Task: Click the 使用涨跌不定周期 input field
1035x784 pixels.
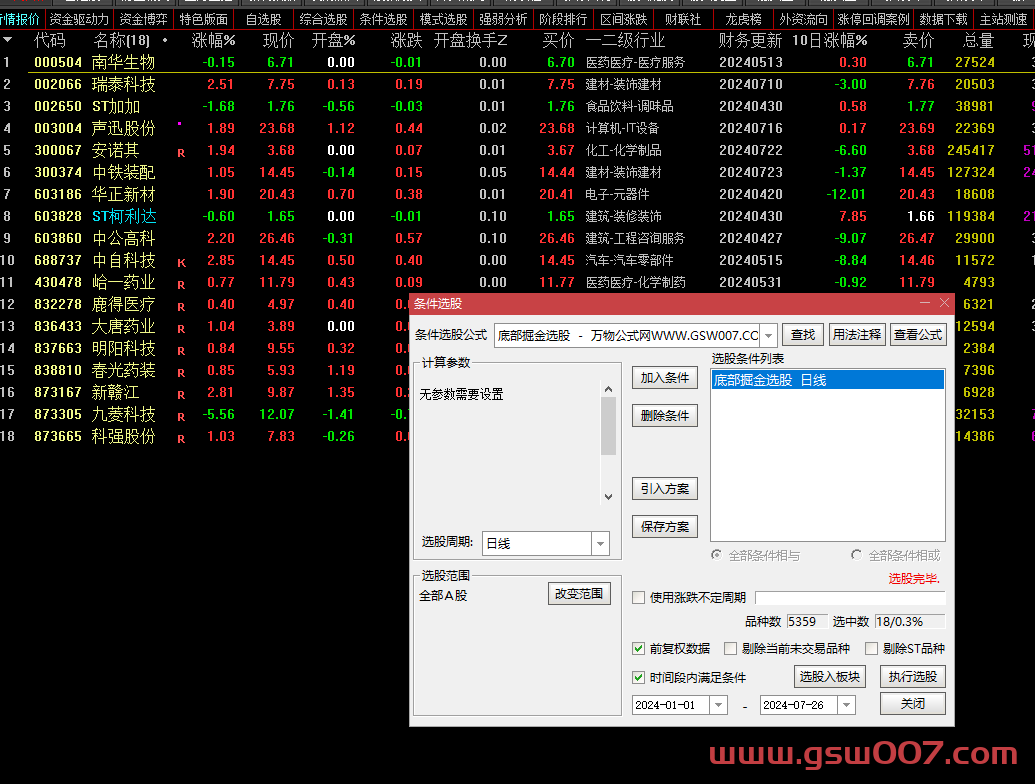Action: point(850,598)
